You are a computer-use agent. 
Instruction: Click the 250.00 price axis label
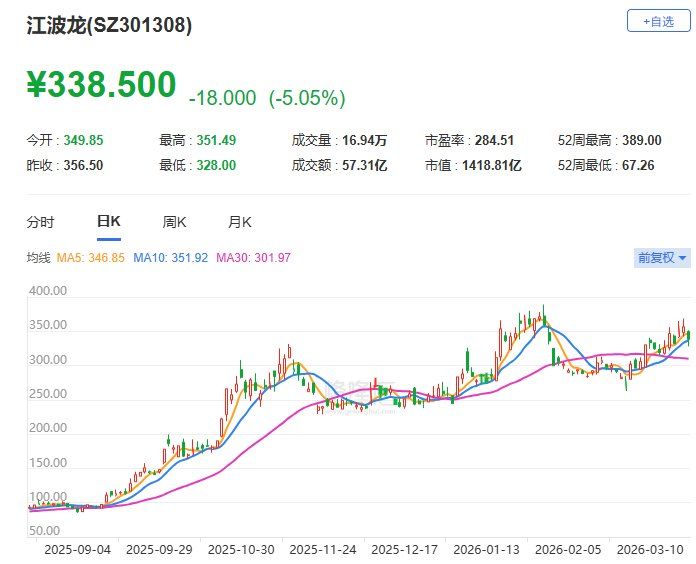coord(48,394)
